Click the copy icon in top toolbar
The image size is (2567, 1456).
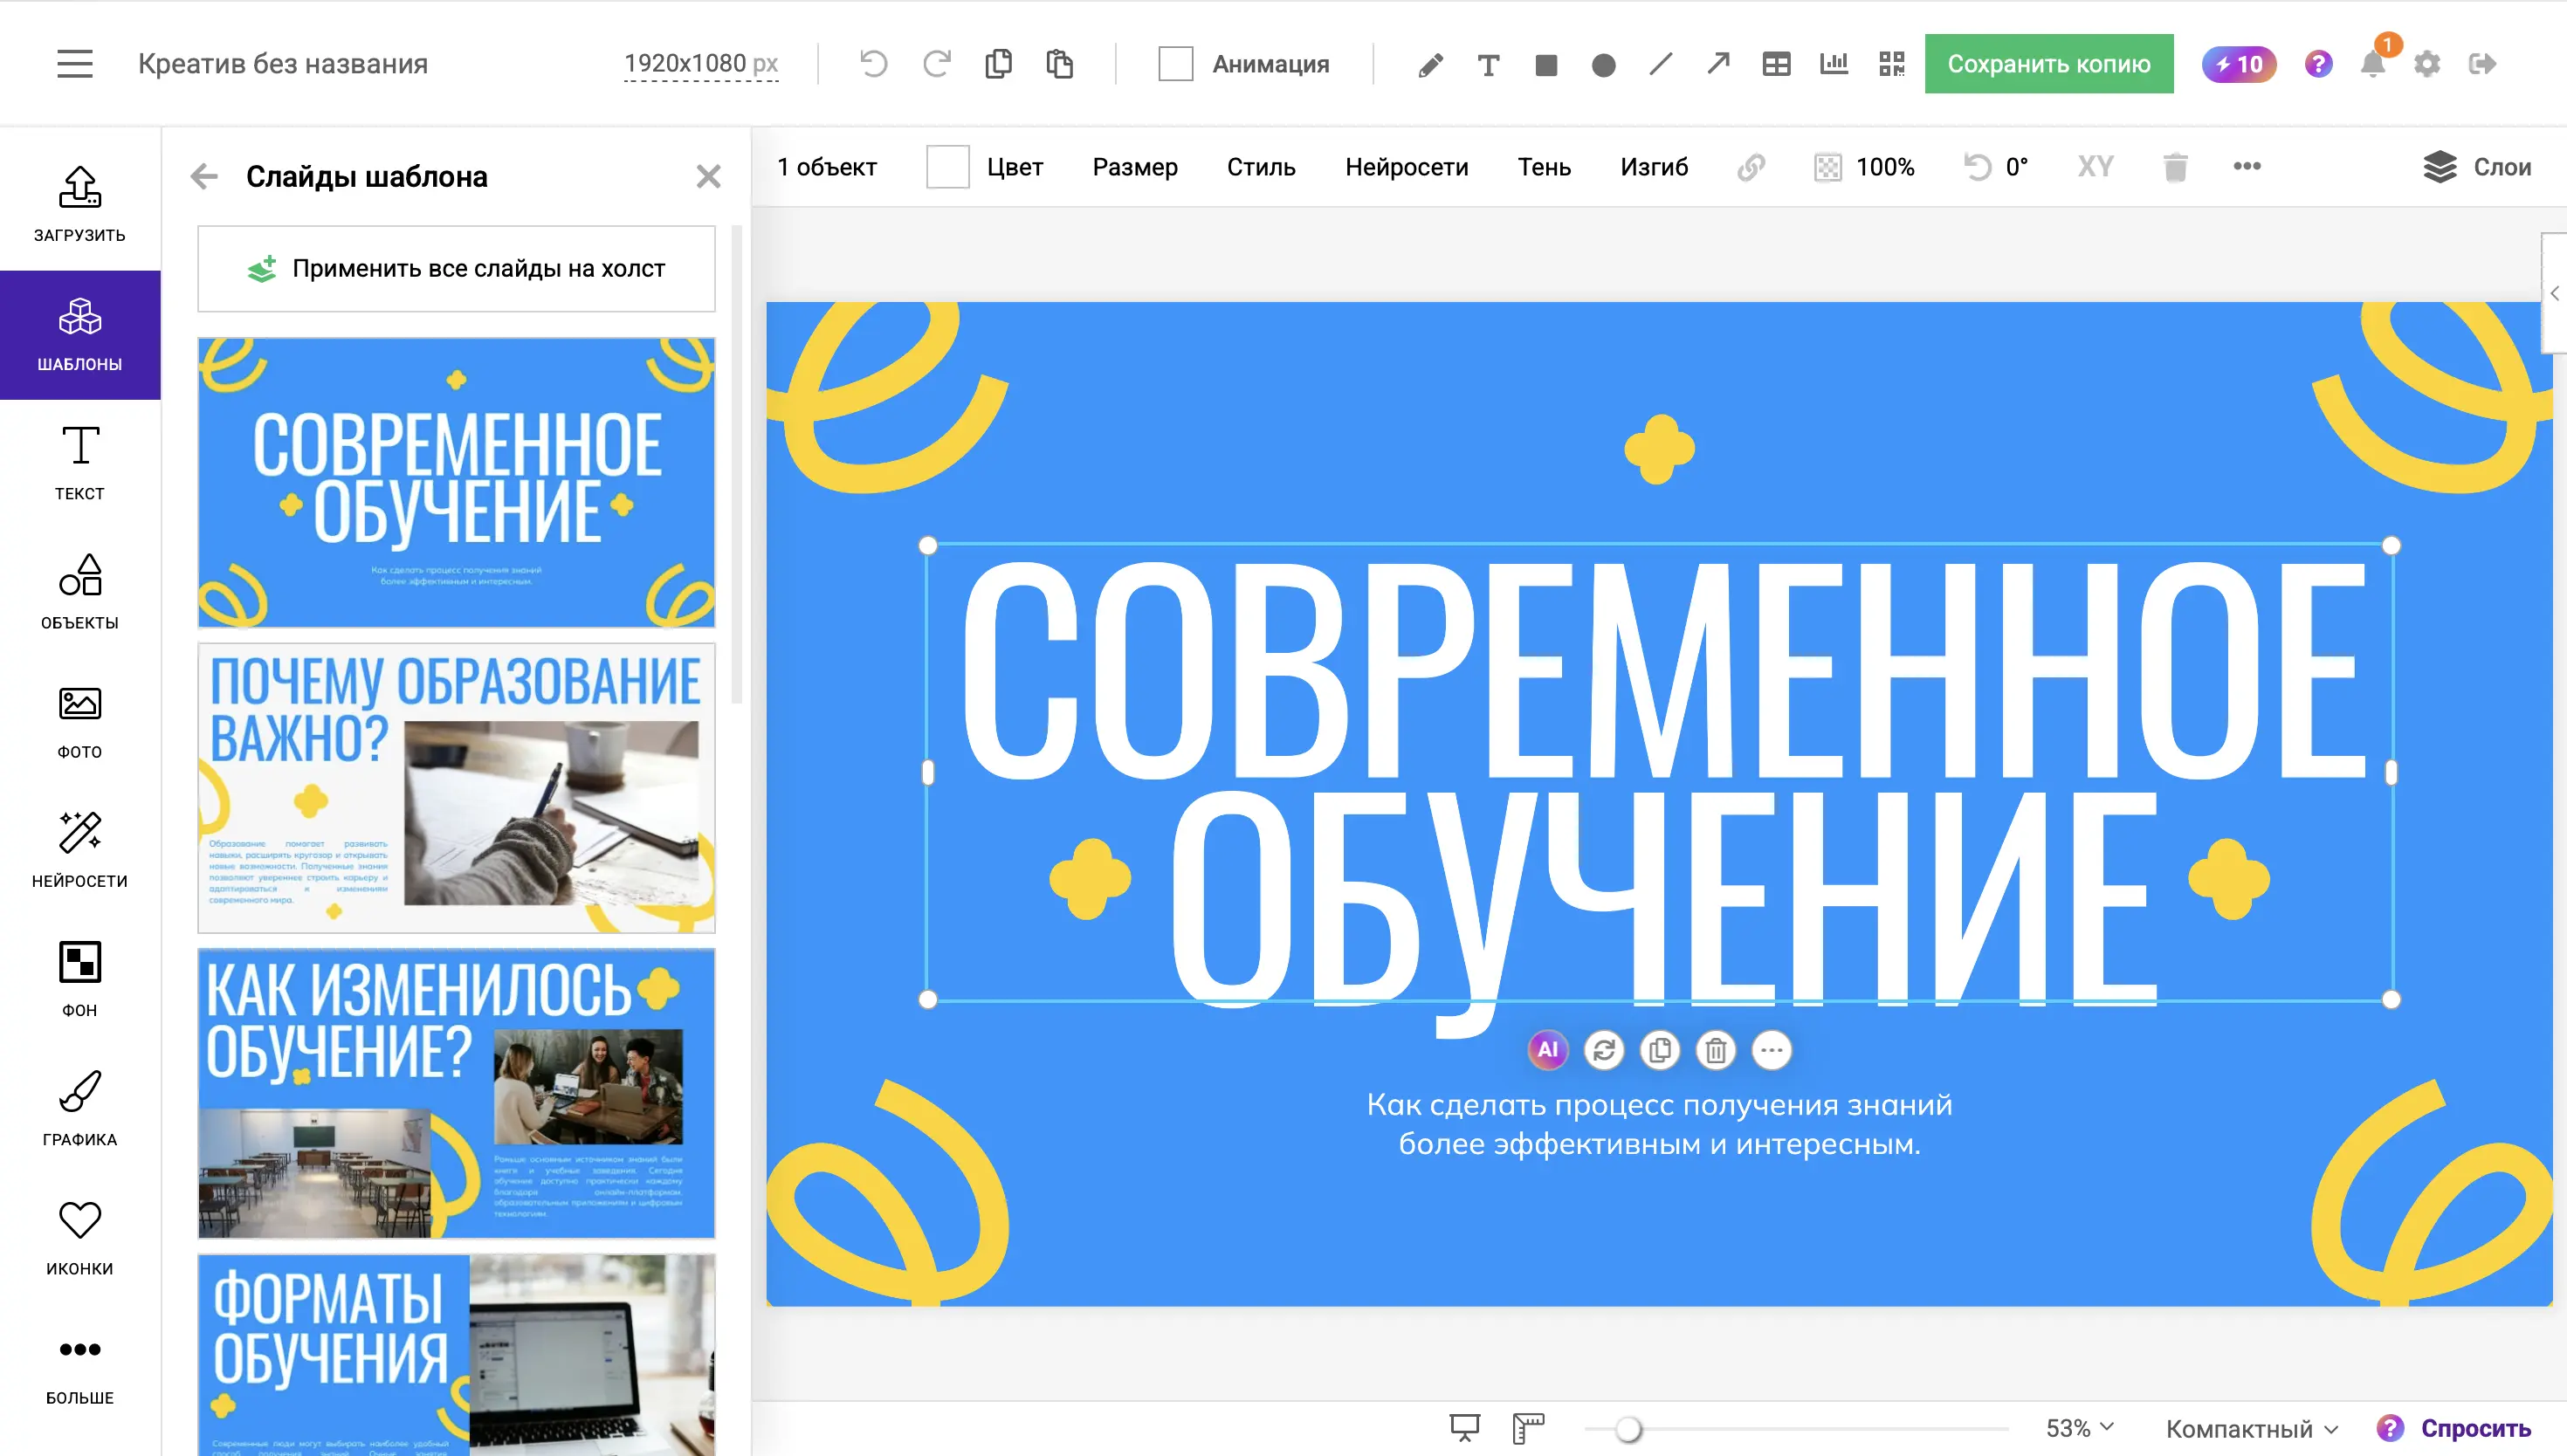tap(998, 64)
